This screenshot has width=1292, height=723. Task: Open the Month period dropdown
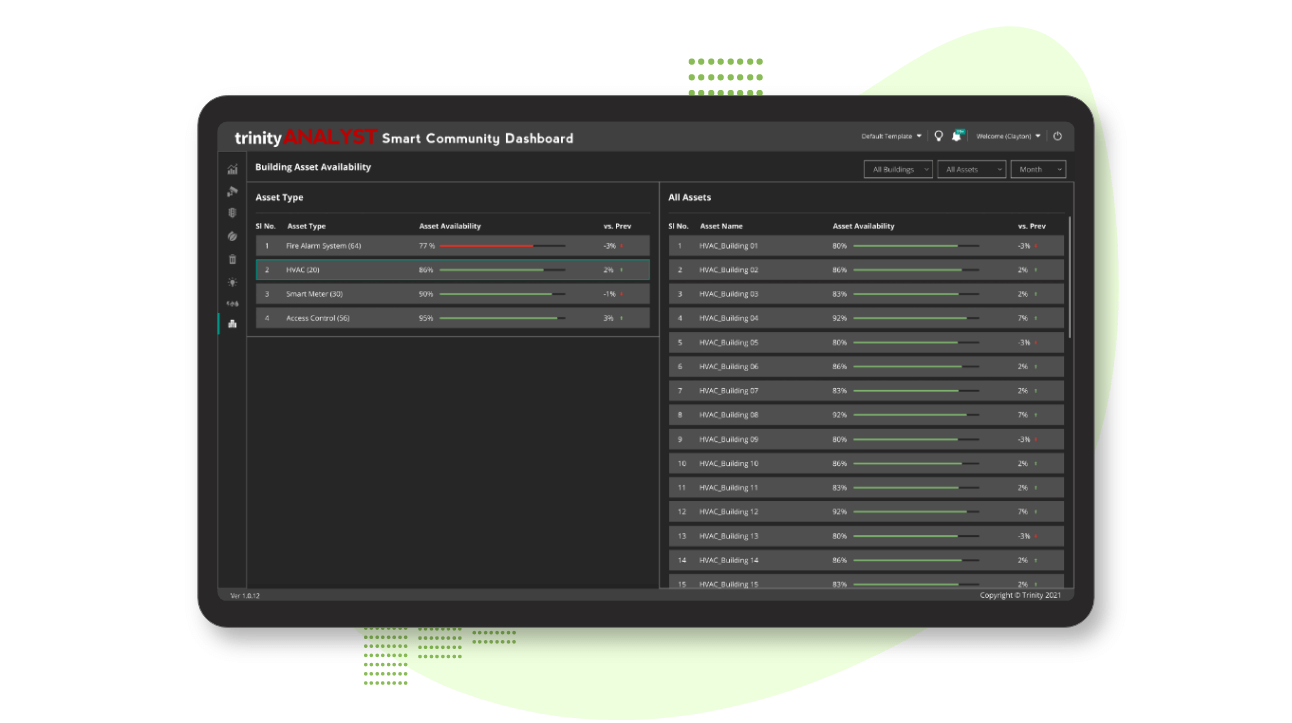pos(1038,170)
